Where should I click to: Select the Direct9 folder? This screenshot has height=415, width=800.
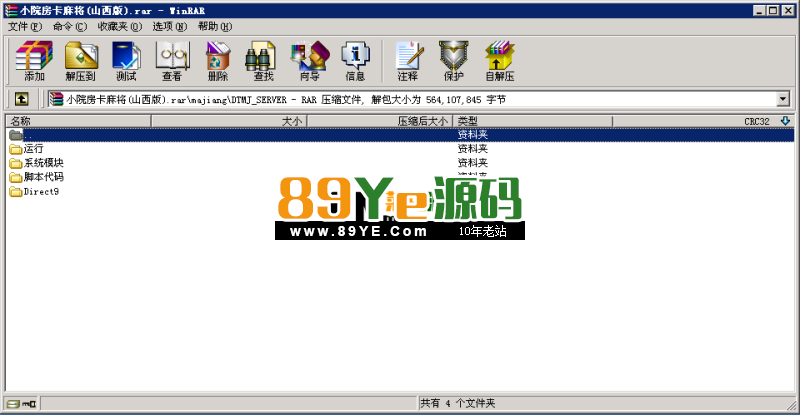(34, 192)
